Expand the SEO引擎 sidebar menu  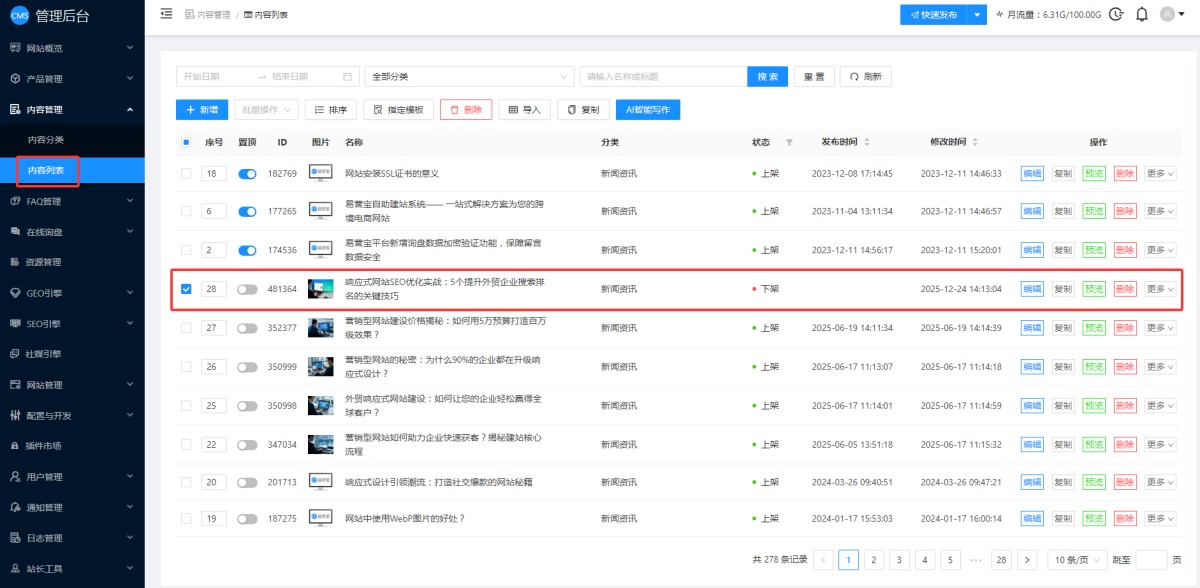coord(72,323)
